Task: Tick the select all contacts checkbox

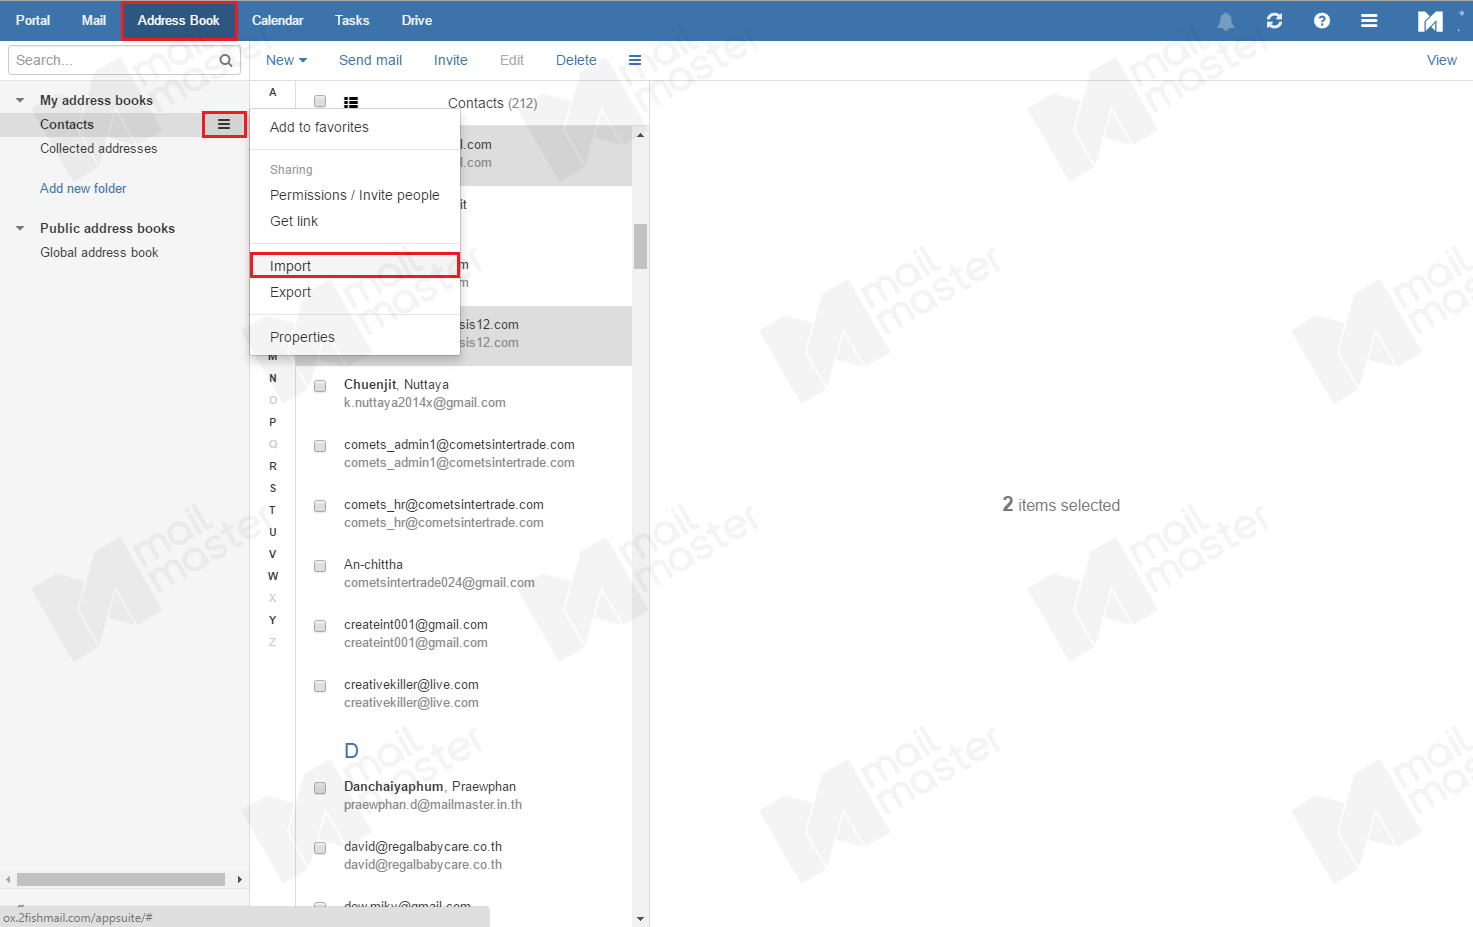Action: tap(320, 101)
